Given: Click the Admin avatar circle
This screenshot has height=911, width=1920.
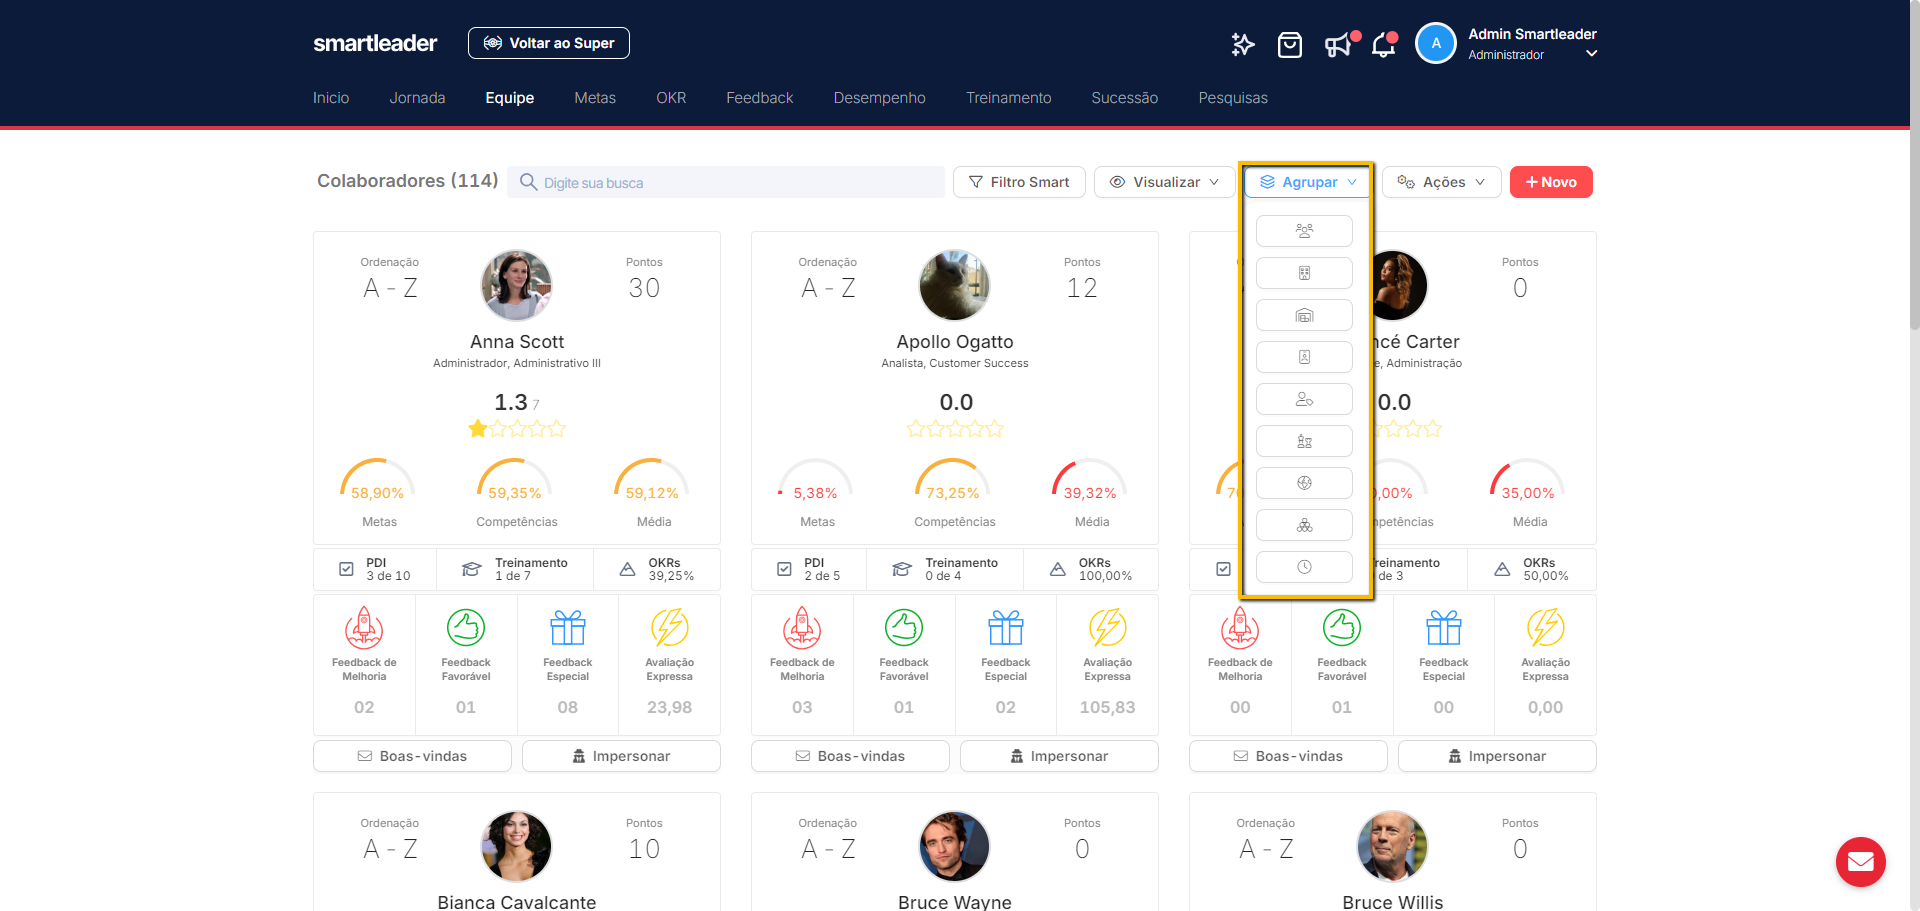Looking at the screenshot, I should click(x=1436, y=43).
